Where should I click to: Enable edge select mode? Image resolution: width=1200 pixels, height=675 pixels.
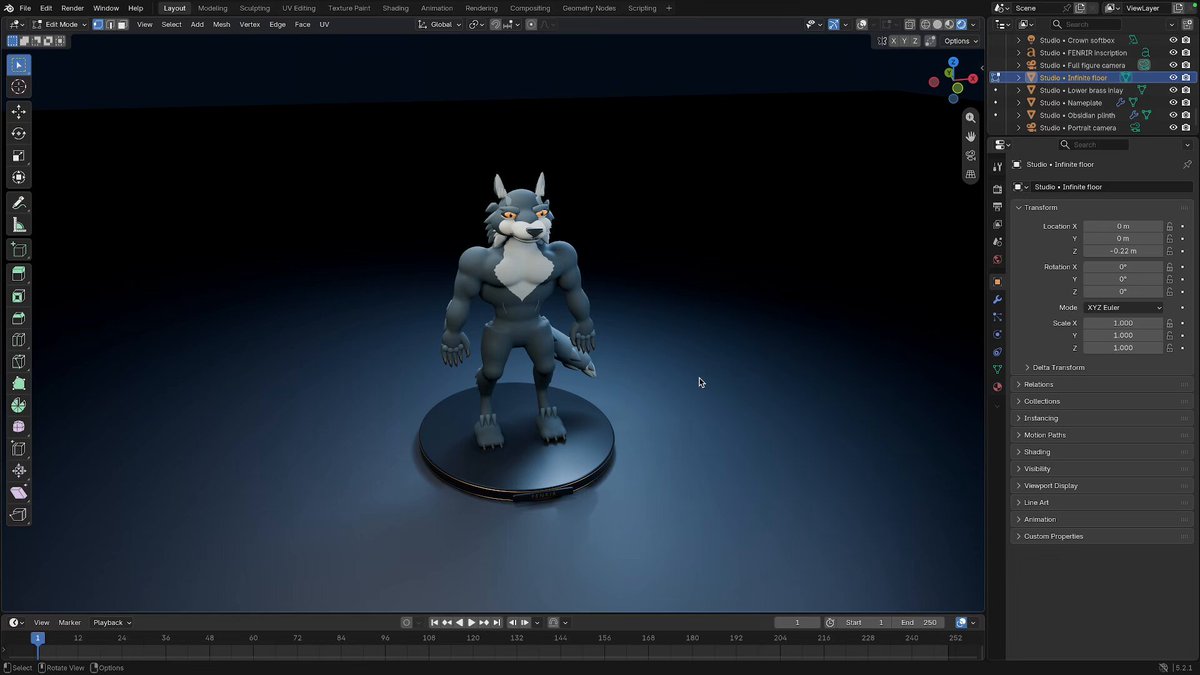[x=110, y=24]
